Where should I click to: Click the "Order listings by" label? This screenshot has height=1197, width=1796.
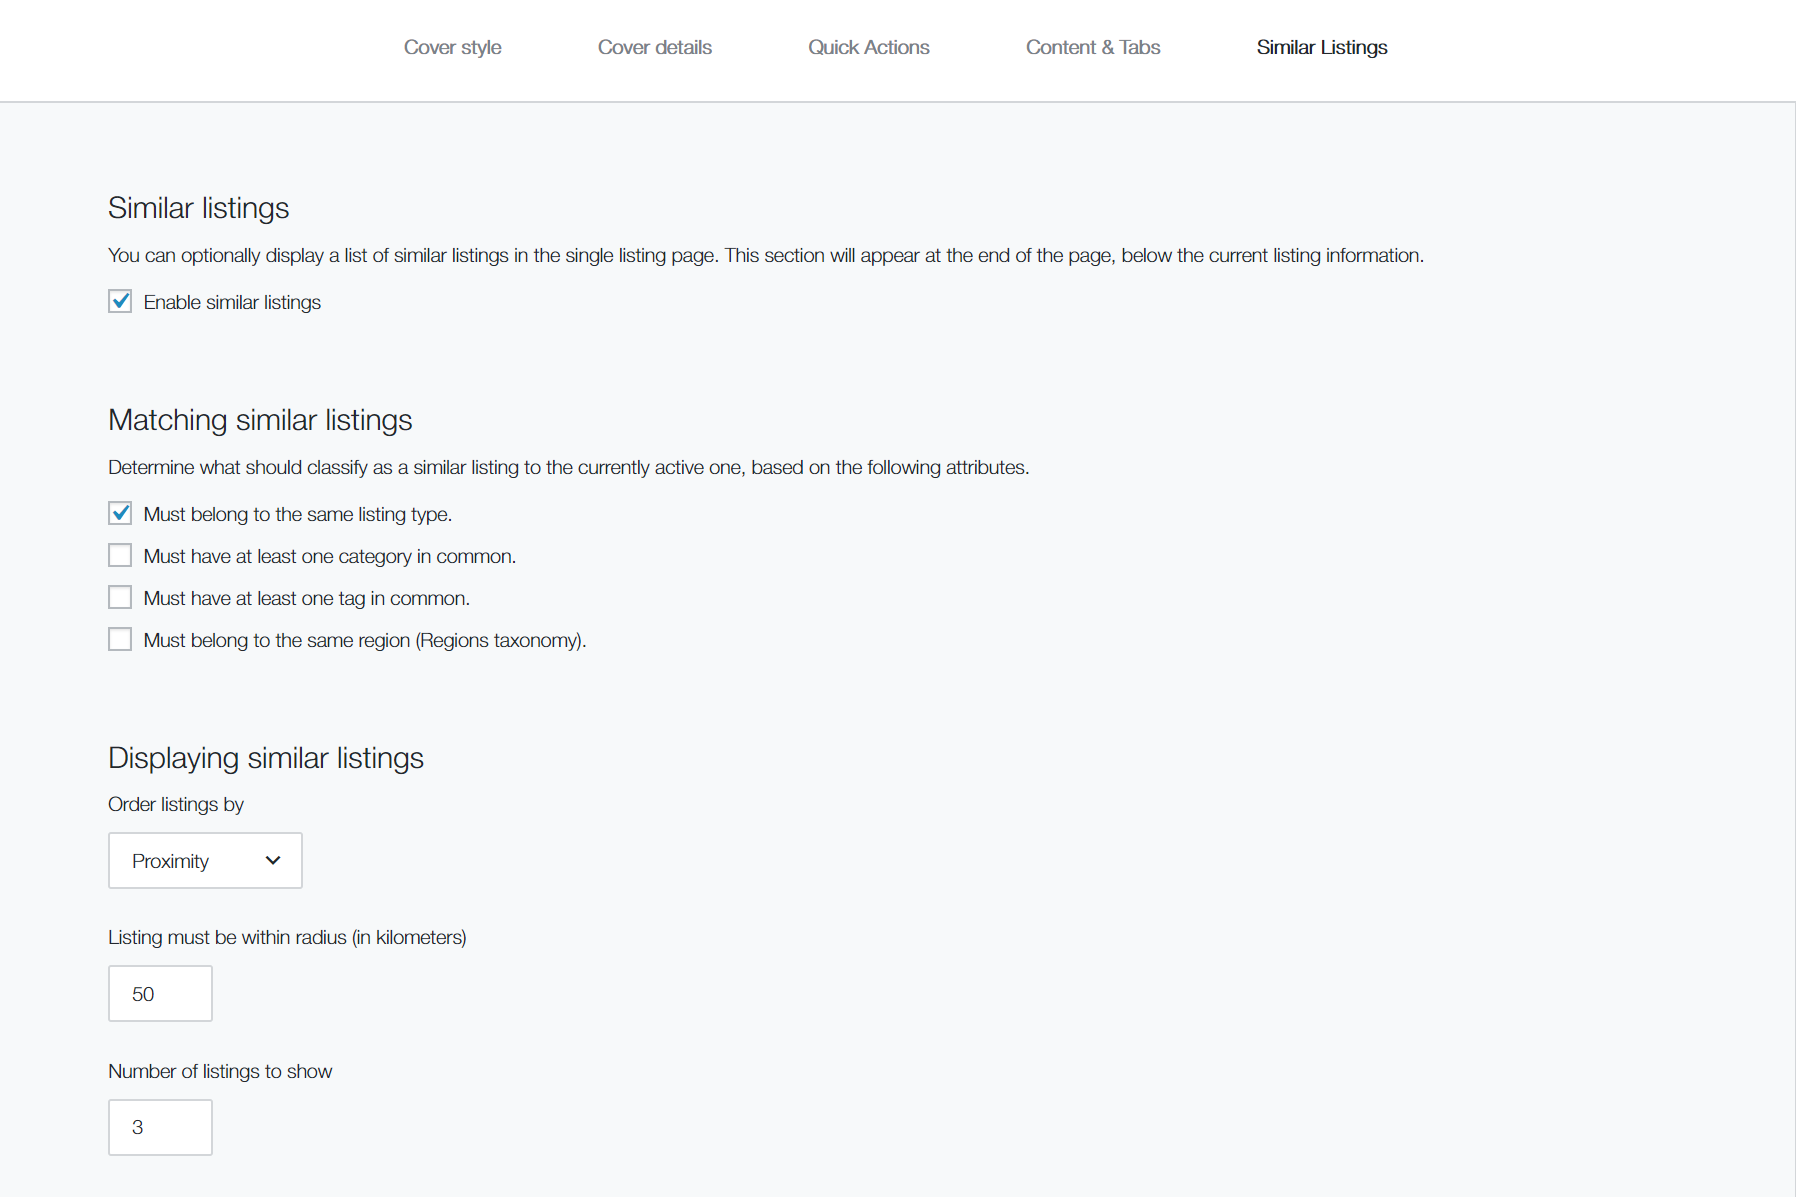(x=176, y=804)
